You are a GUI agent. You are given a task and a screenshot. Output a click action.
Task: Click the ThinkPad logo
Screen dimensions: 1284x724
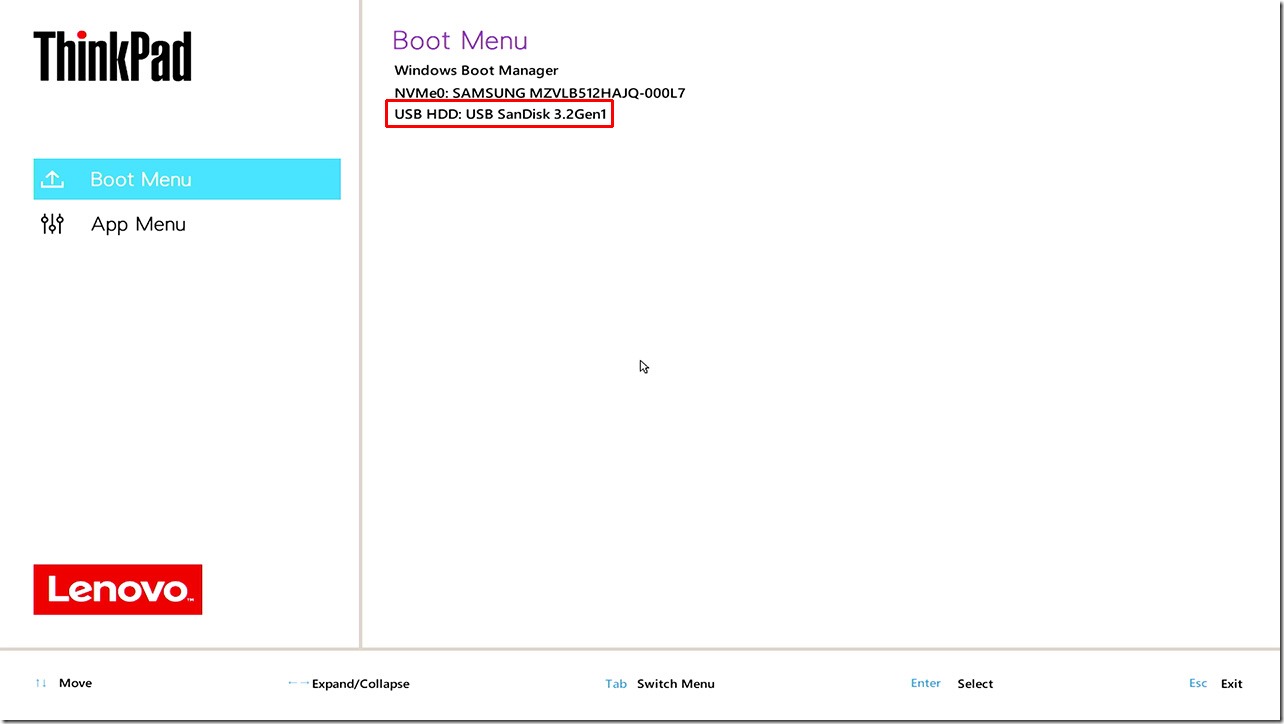pos(112,56)
